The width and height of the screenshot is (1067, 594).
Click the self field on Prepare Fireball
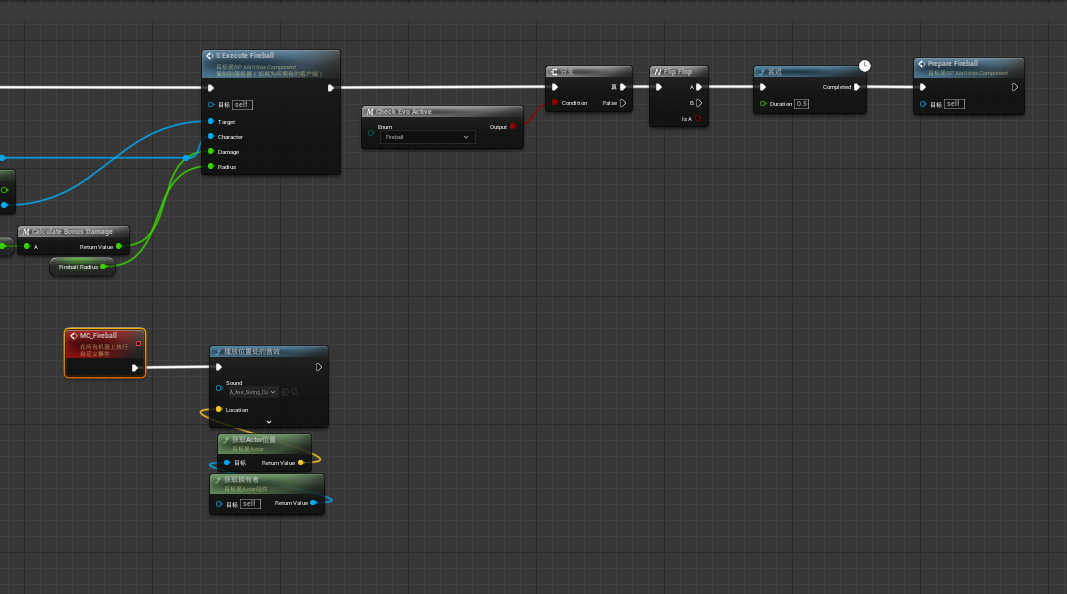point(954,104)
